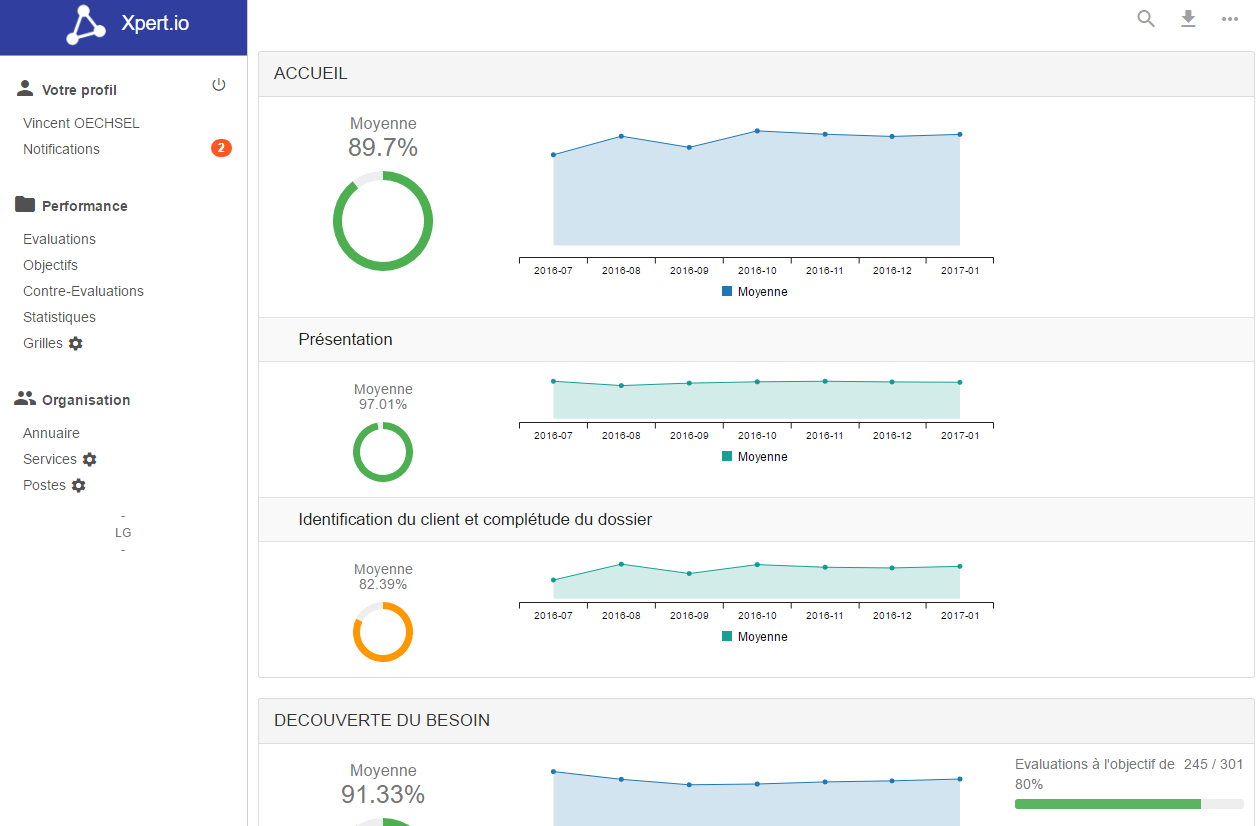Click the Xpert.io brand title
Image resolution: width=1259 pixels, height=826 pixels.
154,25
